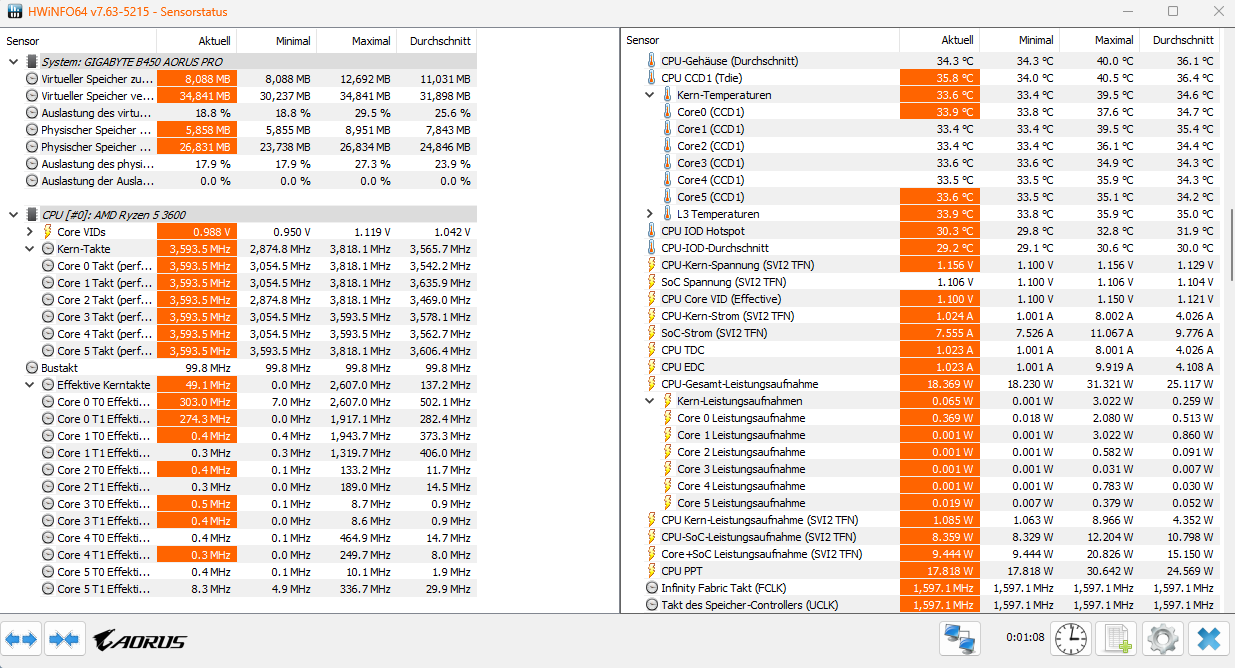Select Physischer Speicher 5,858 MB value
This screenshot has height=668, width=1235.
tap(197, 130)
